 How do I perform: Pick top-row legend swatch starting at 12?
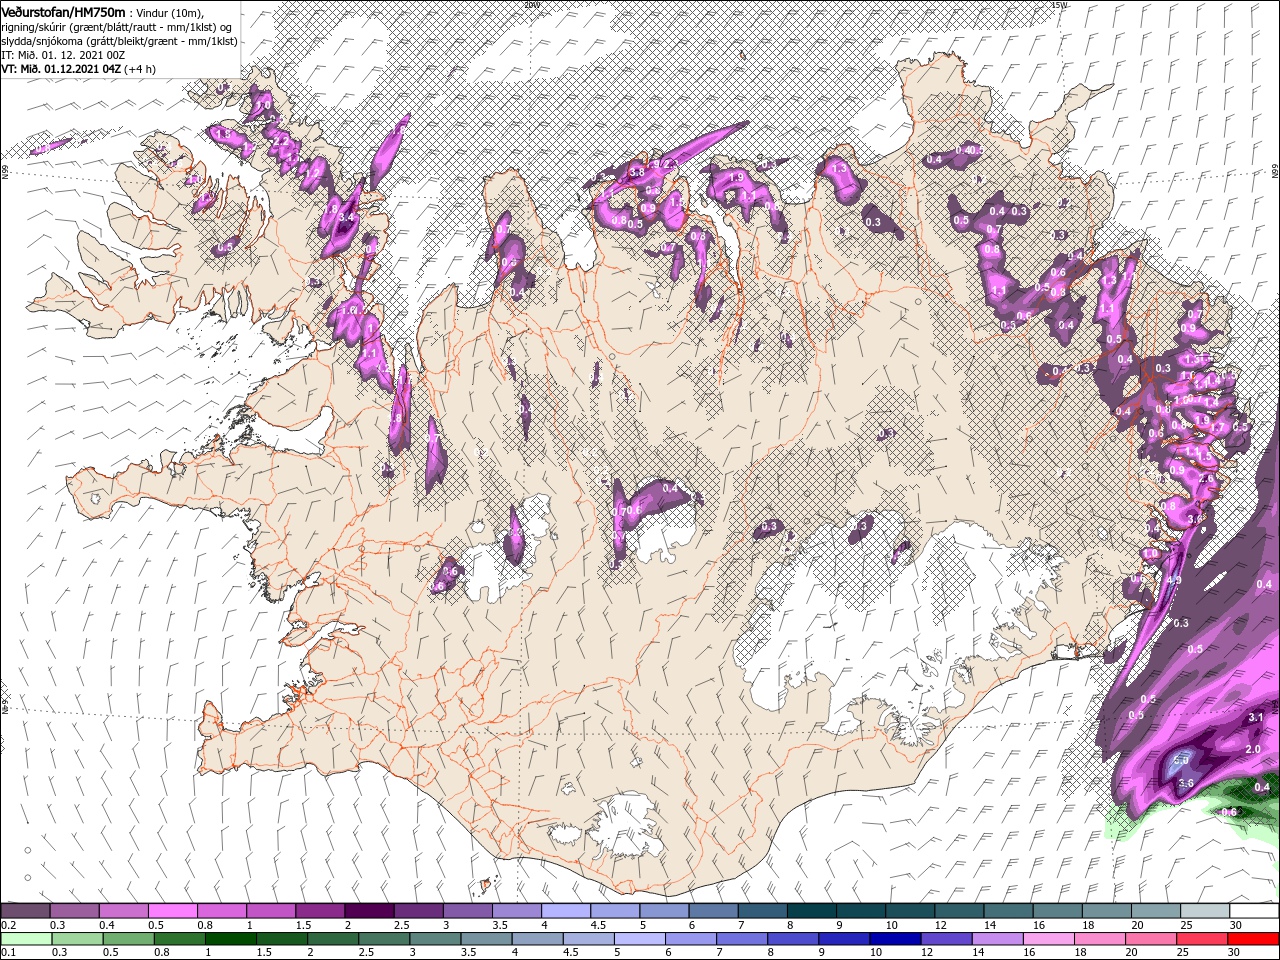(959, 911)
